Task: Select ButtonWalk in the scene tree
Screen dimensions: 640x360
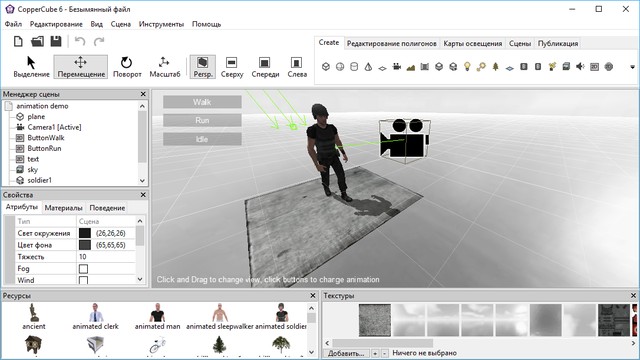Action: point(46,138)
